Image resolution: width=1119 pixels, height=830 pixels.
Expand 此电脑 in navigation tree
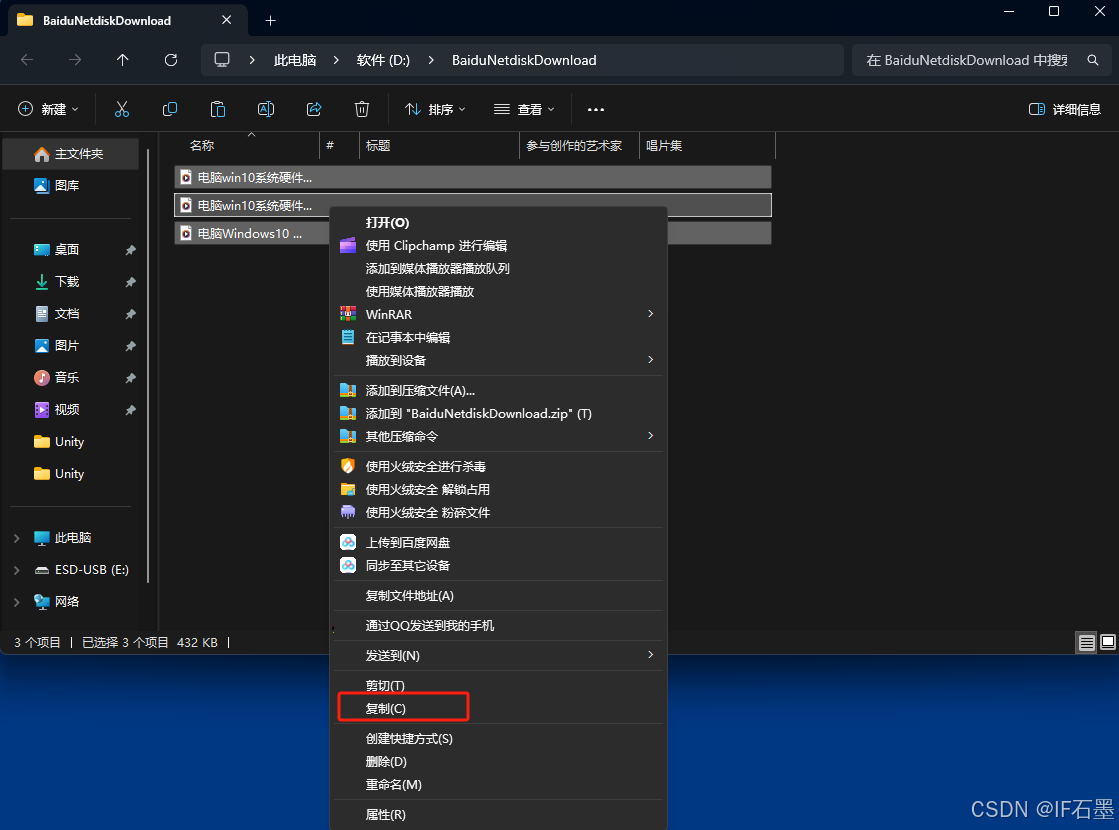(x=16, y=538)
